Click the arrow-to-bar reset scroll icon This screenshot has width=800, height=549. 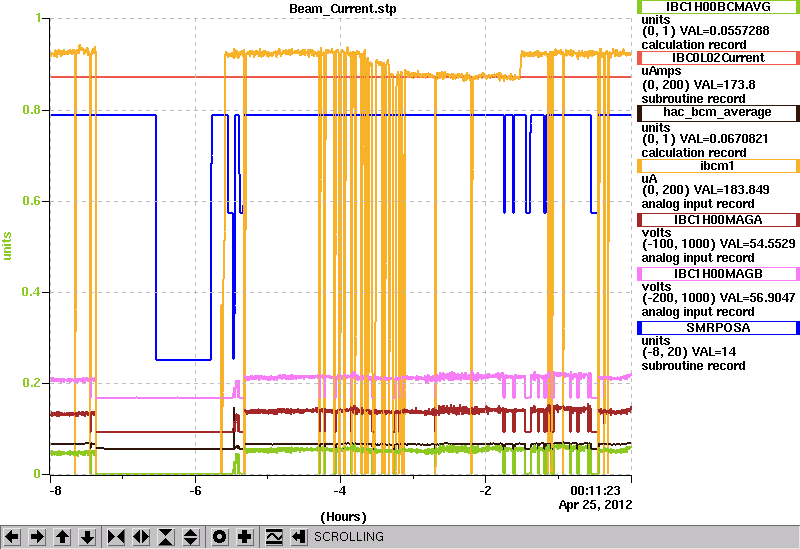299,537
